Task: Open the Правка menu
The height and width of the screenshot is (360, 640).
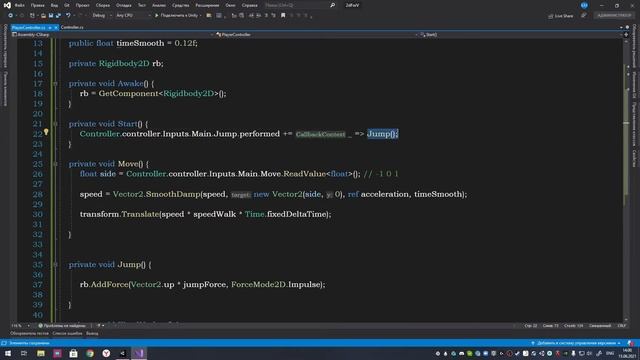Action: coord(38,5)
